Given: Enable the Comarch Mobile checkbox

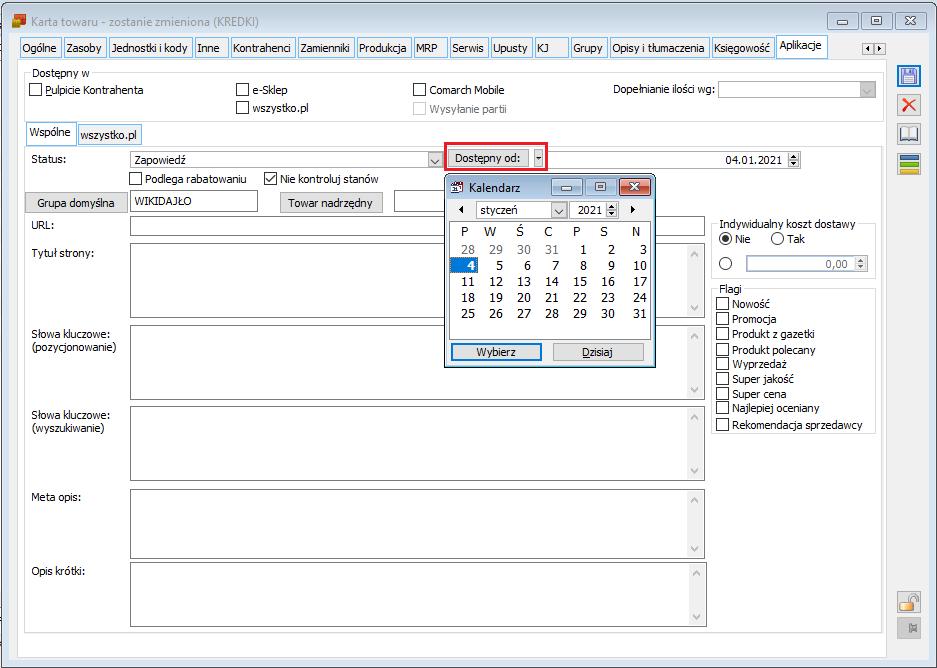Looking at the screenshot, I should (419, 90).
